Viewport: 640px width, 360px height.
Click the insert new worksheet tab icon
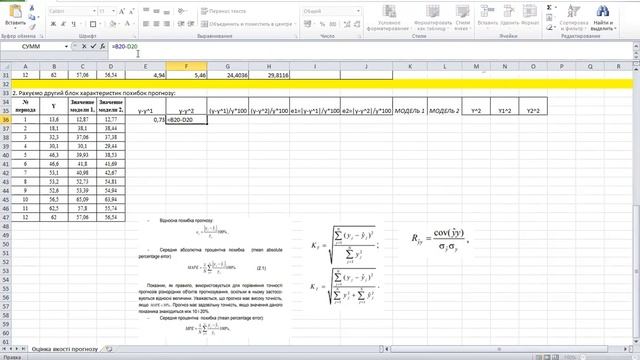pos(109,349)
